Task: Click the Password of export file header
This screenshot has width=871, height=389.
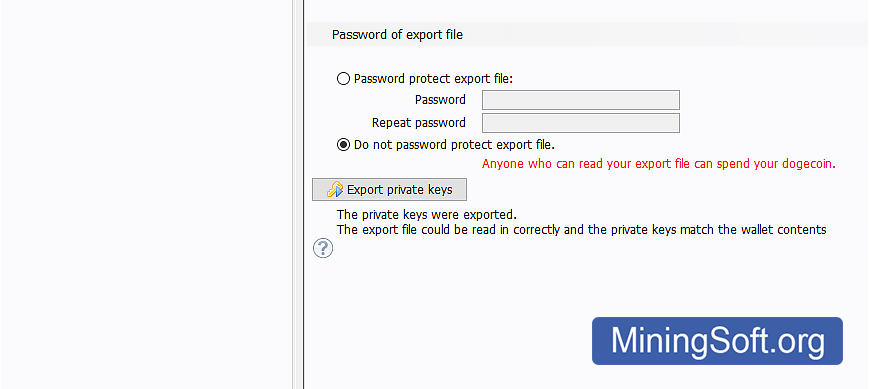Action: pyautogui.click(x=397, y=34)
